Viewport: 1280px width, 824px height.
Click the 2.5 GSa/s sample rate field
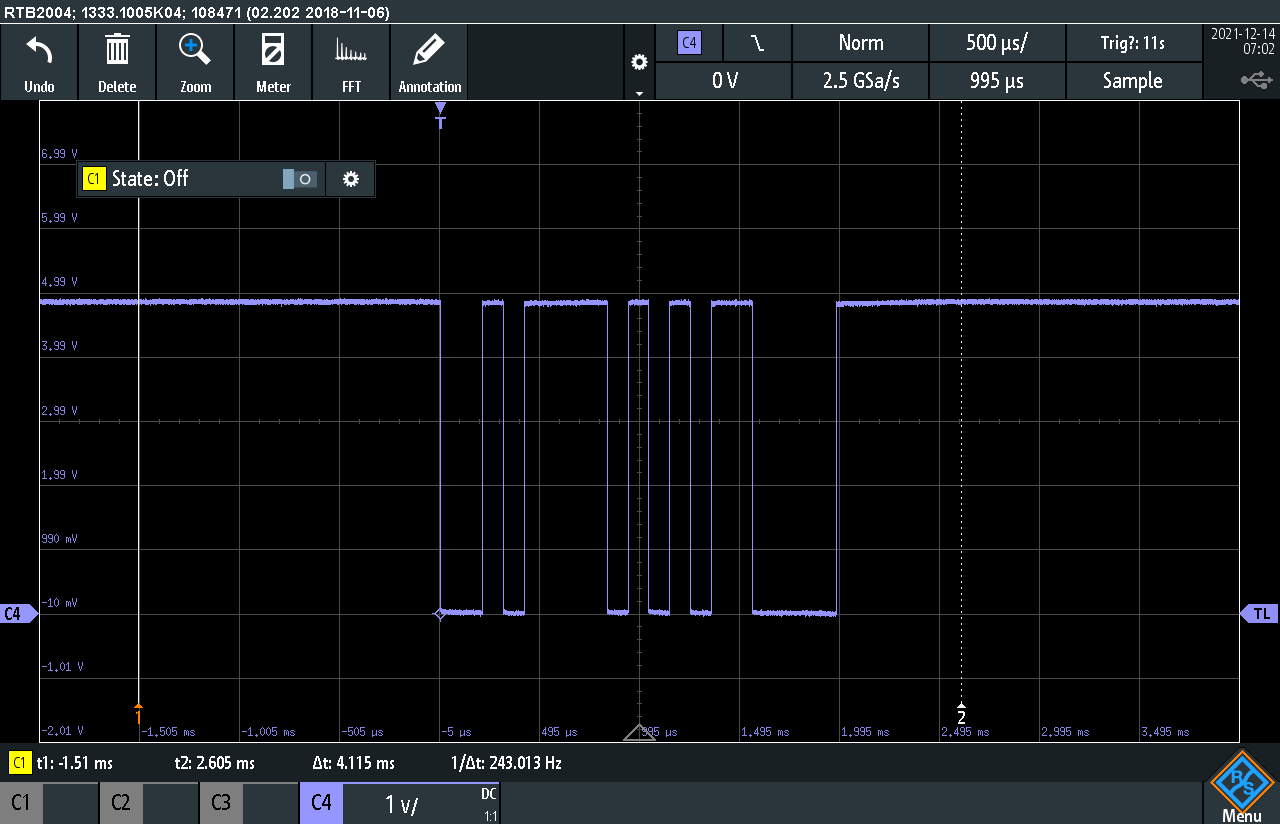(x=860, y=81)
